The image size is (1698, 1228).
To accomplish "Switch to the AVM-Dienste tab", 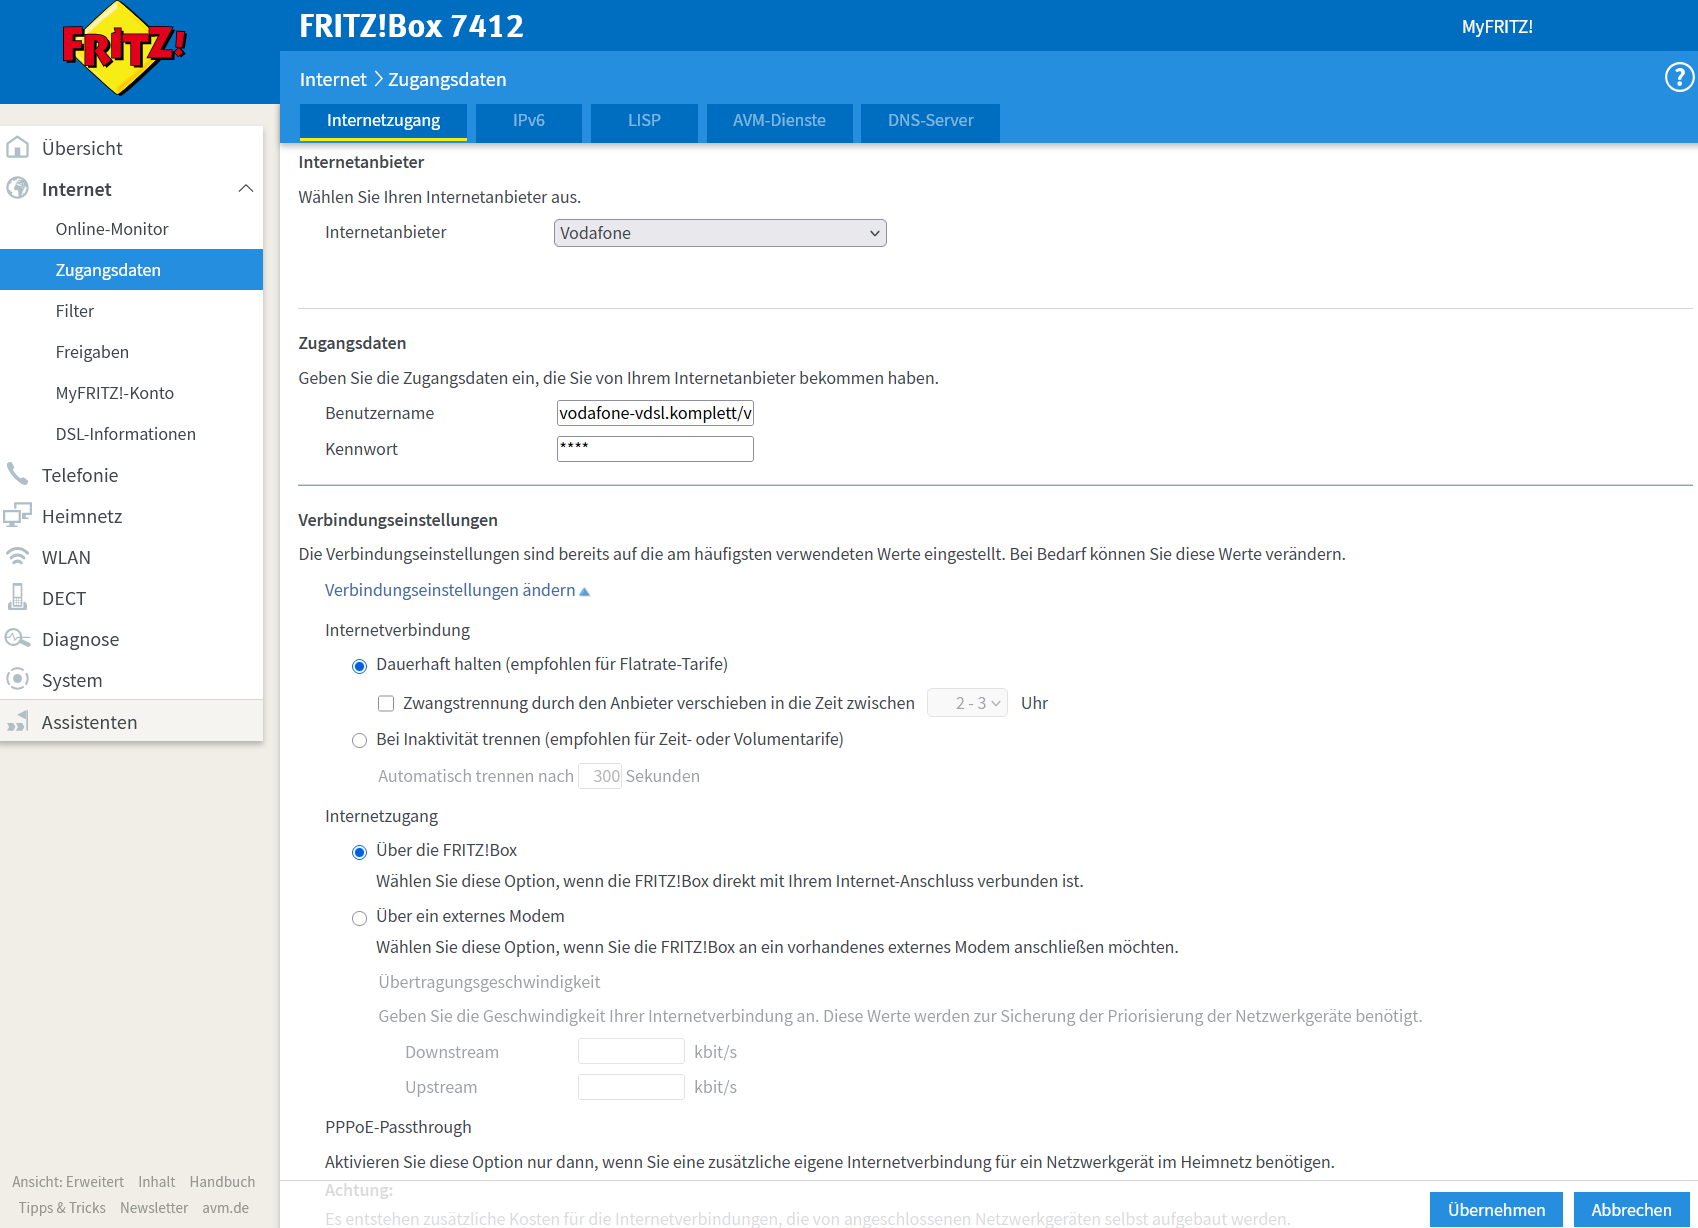I will point(779,122).
